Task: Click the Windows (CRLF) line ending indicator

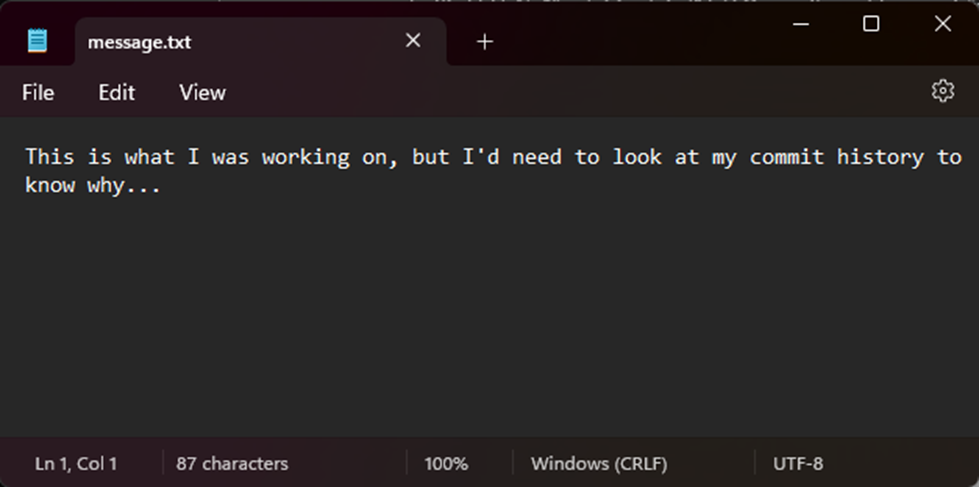Action: [598, 463]
